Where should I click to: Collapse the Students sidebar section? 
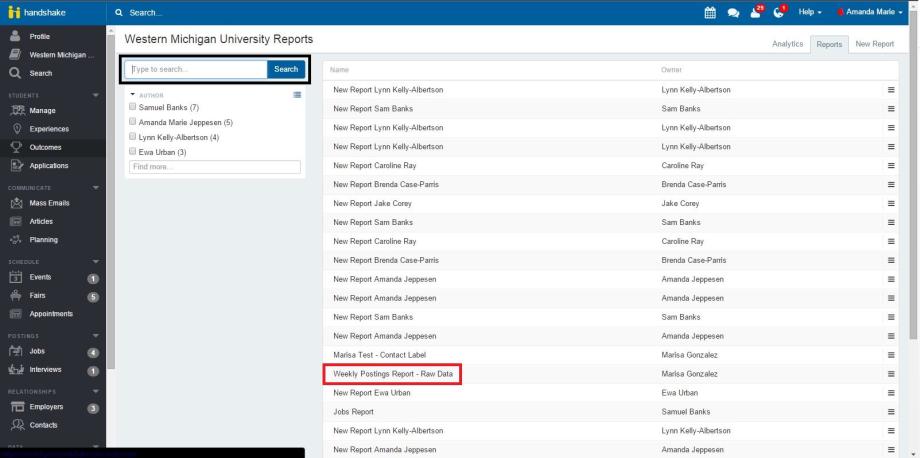tap(96, 95)
